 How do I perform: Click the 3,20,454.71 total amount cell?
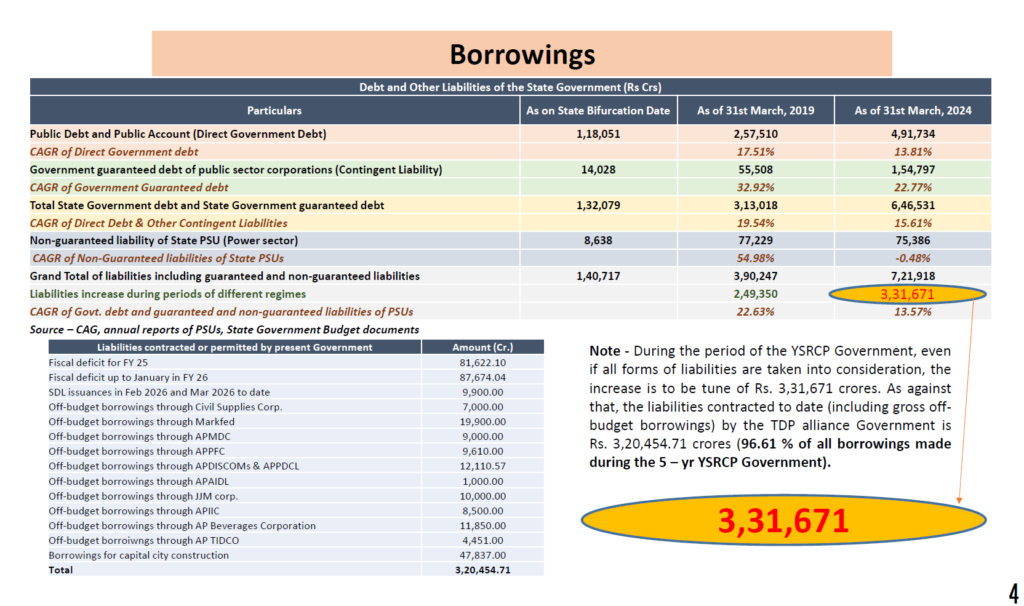(x=481, y=570)
